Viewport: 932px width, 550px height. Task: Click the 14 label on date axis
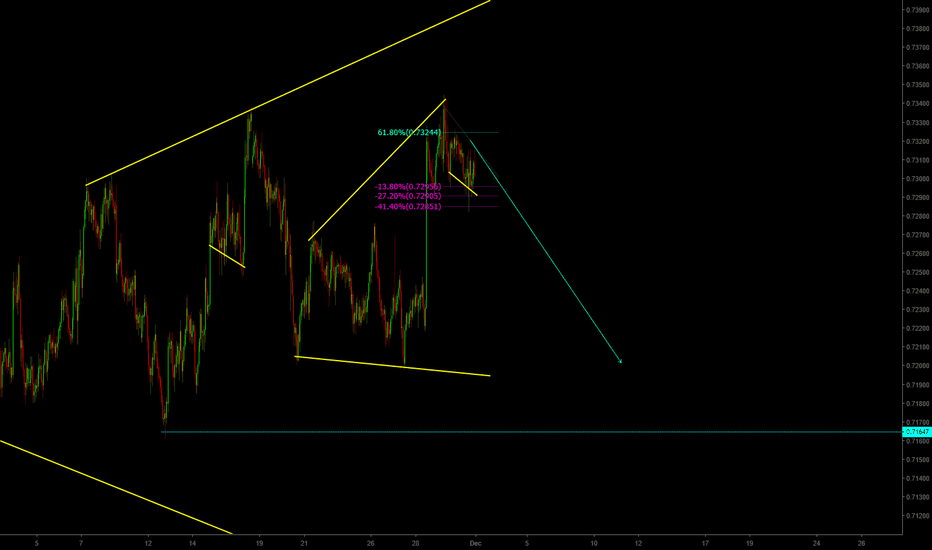click(193, 543)
